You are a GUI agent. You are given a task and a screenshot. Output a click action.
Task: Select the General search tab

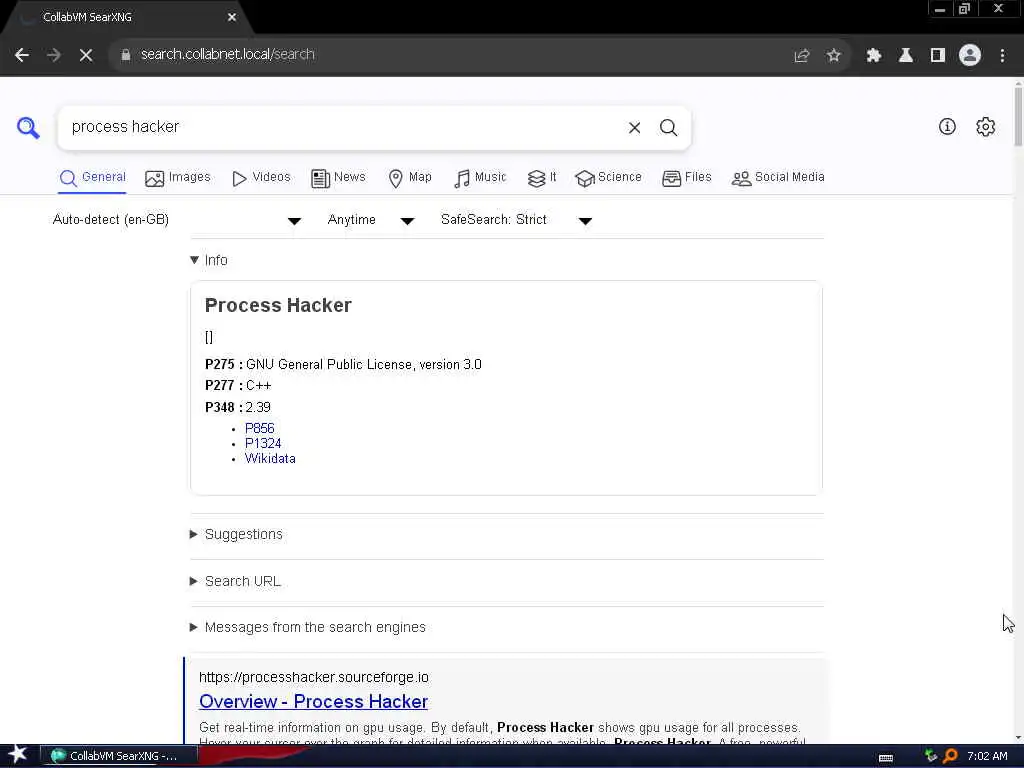tap(92, 178)
